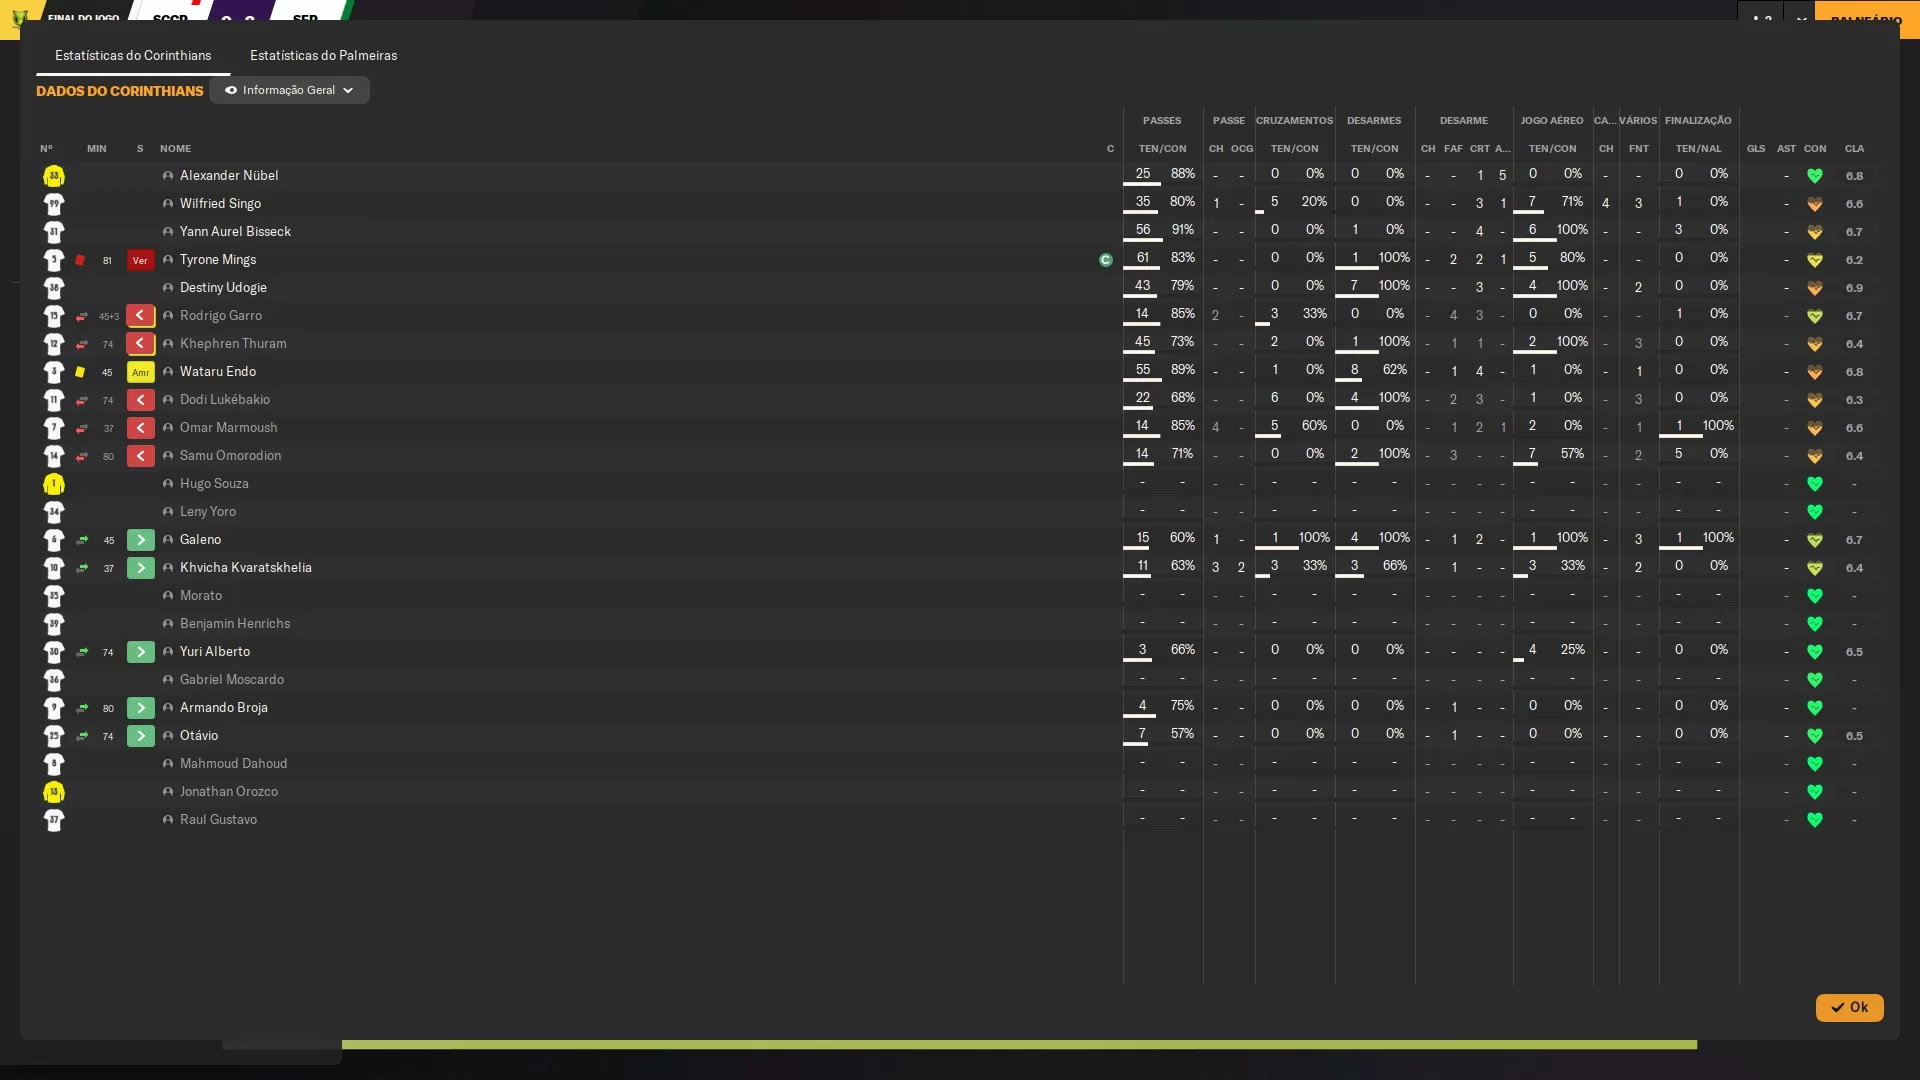Viewport: 1920px width, 1080px height.
Task: Click Rodrigo Garro's substituted-off arrow icon
Action: (x=140, y=316)
